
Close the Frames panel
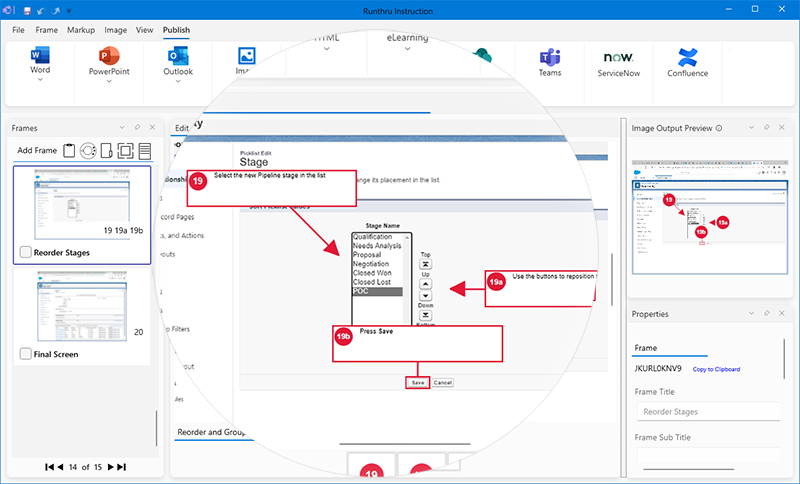152,128
